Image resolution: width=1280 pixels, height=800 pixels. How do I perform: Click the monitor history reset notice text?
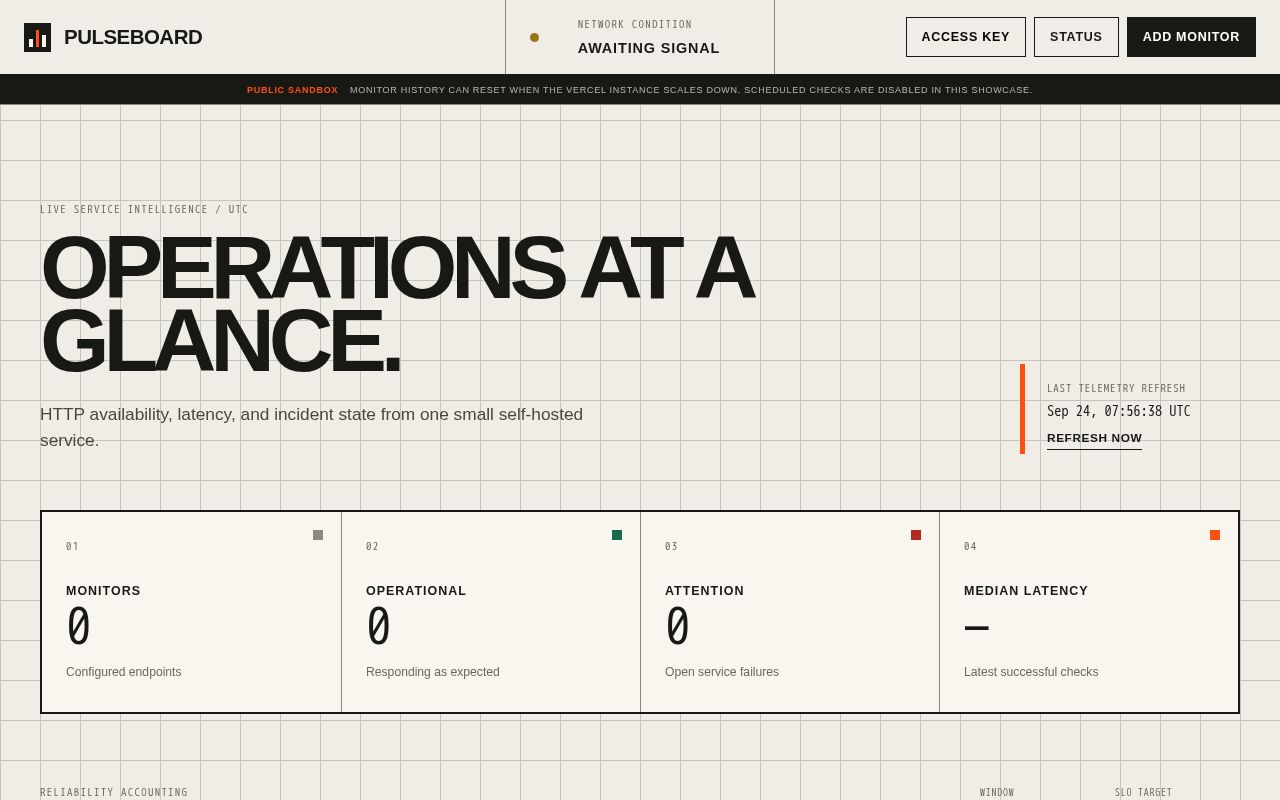click(691, 90)
